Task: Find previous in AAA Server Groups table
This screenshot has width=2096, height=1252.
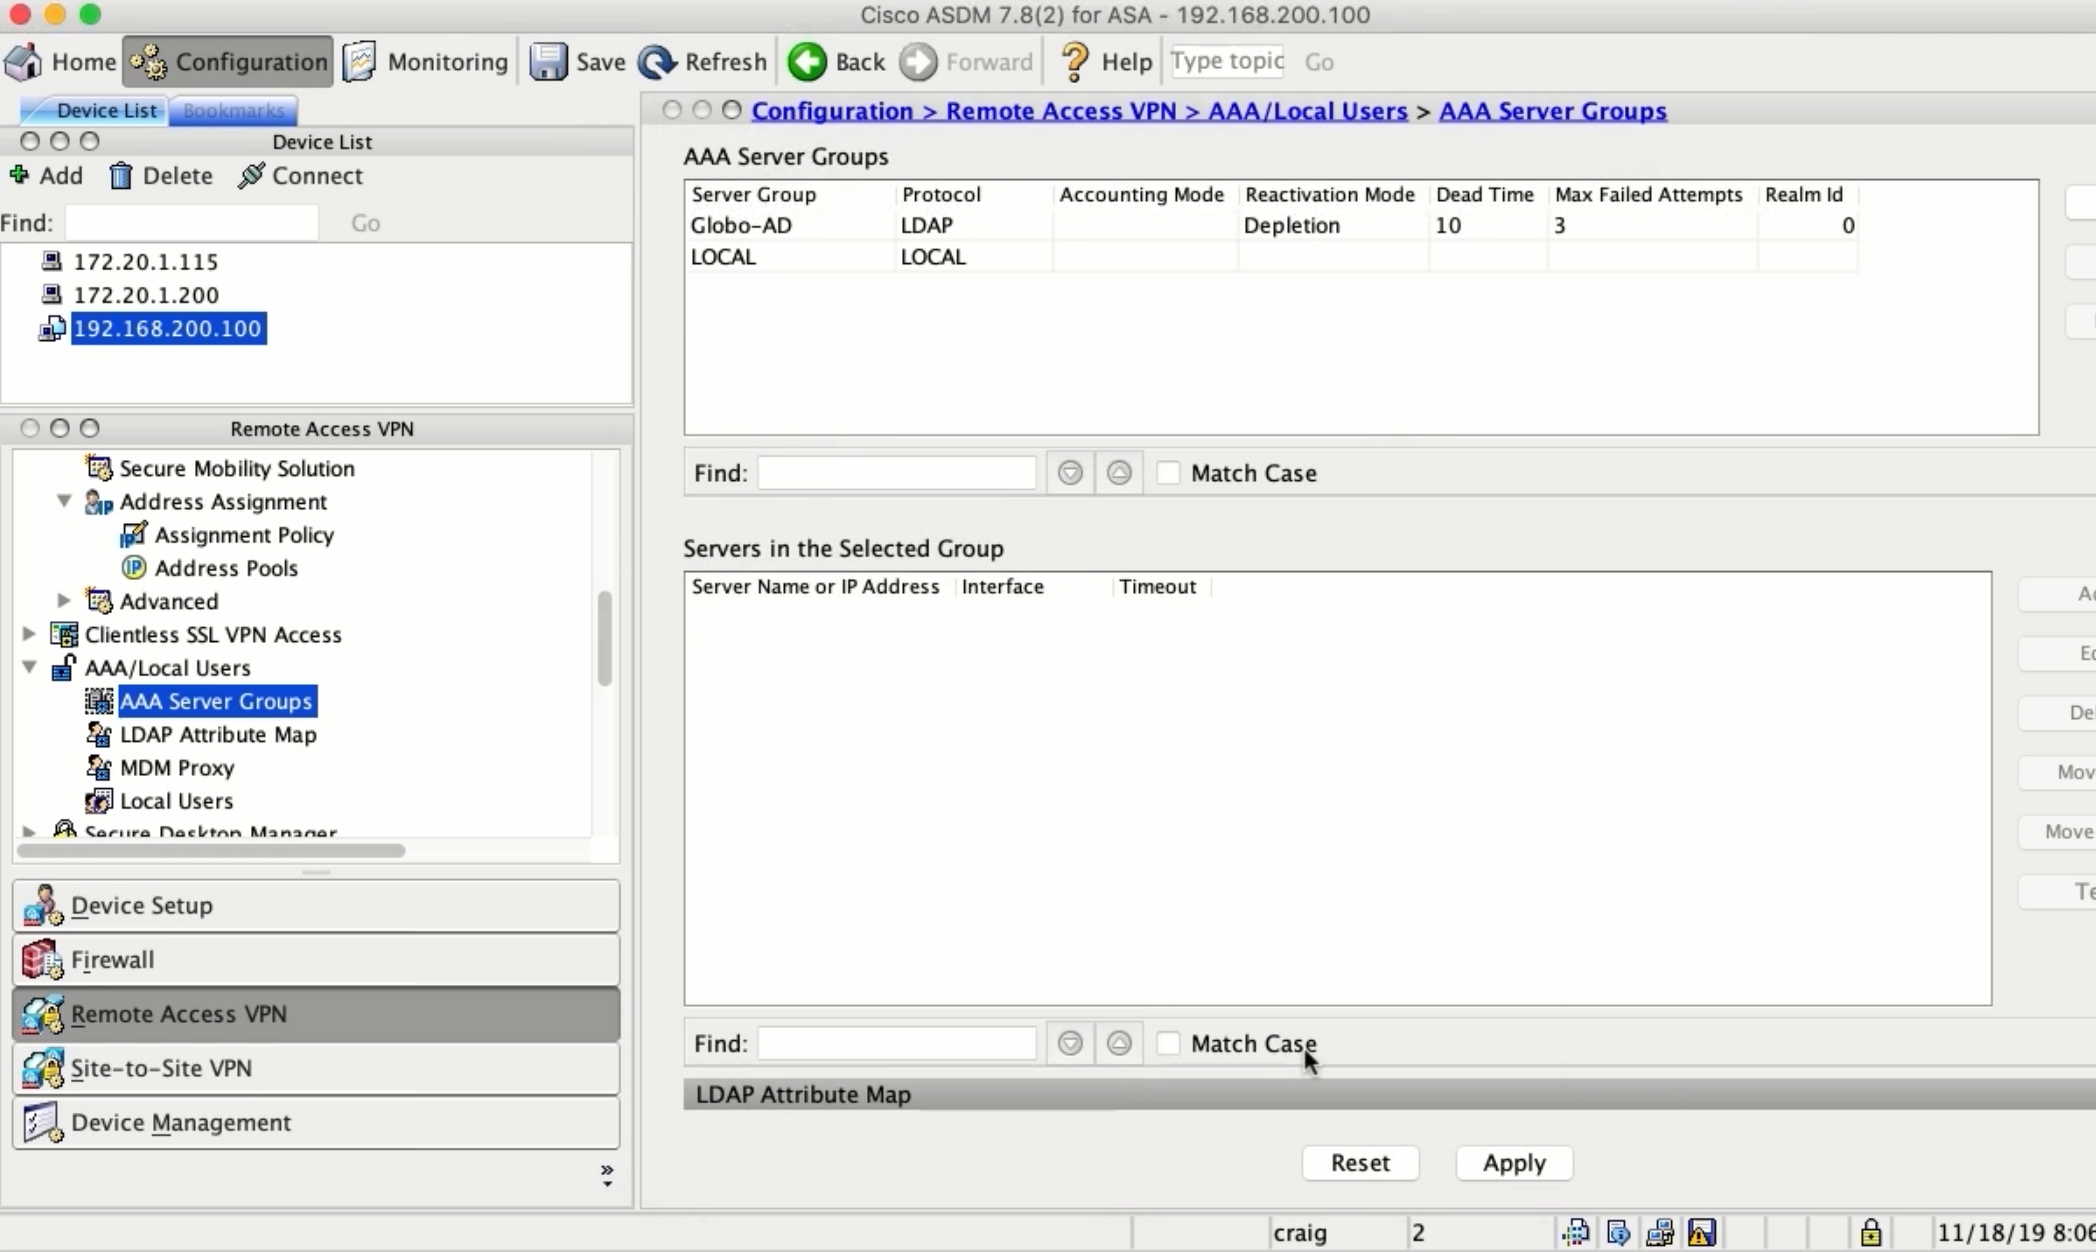Action: (1119, 473)
